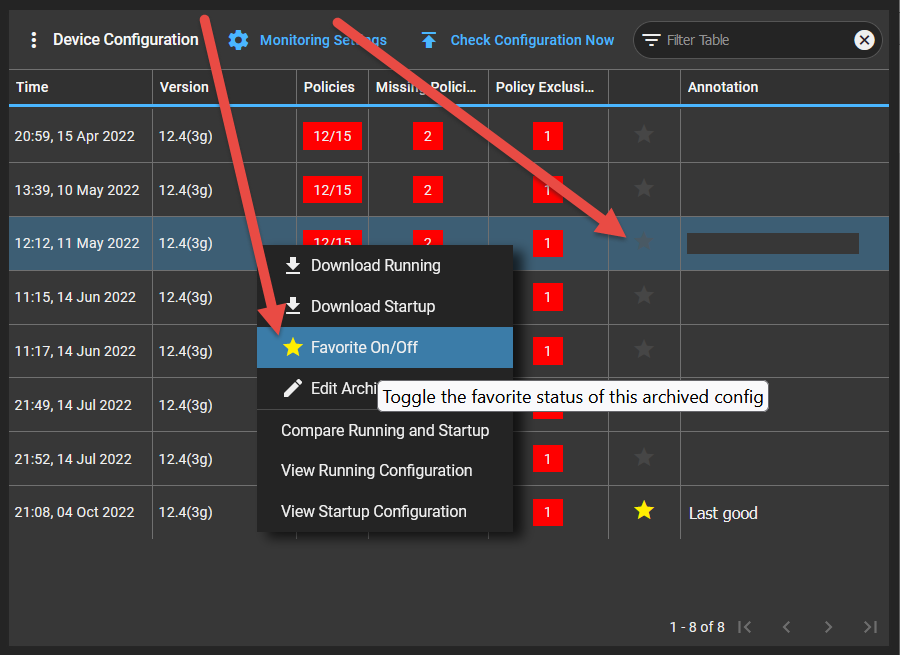Choose Compare Running and Startup from the menu
The height and width of the screenshot is (655, 900).
pyautogui.click(x=384, y=430)
